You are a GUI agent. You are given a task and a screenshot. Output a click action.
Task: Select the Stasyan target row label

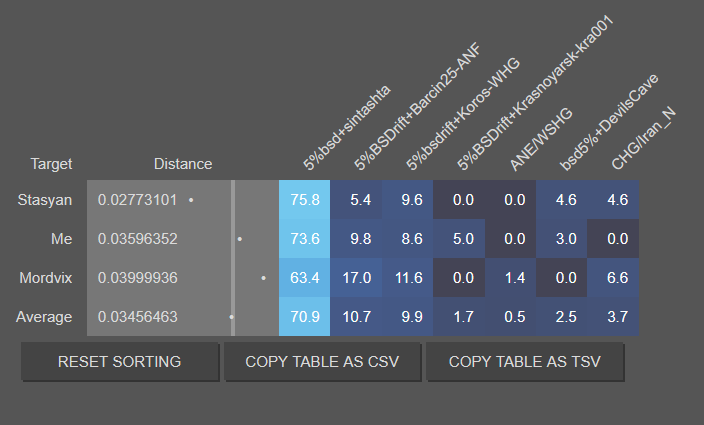point(44,200)
